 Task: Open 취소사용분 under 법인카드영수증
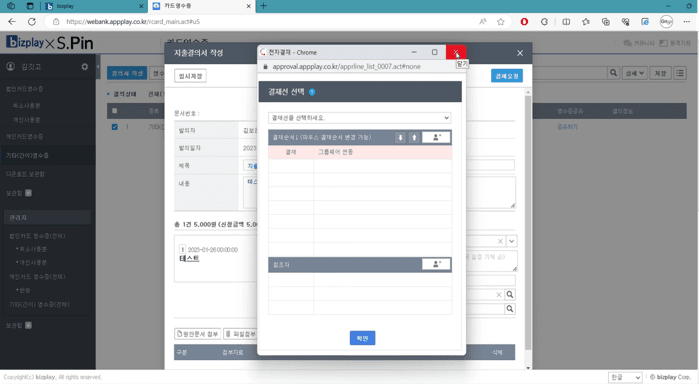point(26,105)
